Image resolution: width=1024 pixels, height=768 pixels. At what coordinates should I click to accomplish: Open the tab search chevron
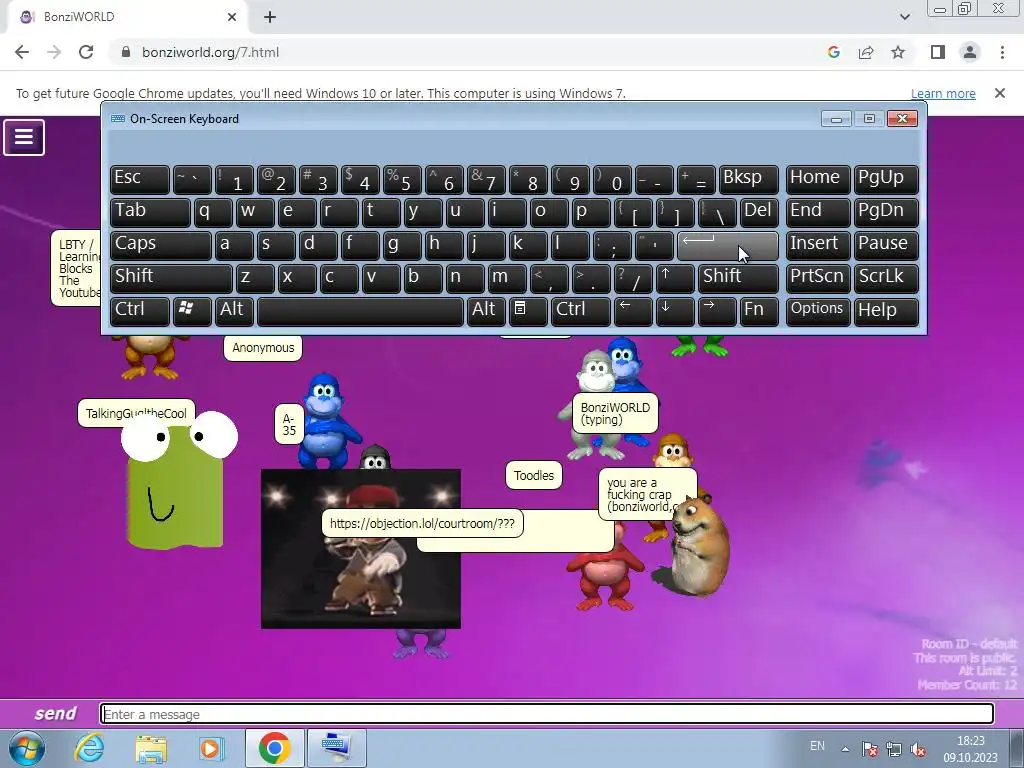904,17
